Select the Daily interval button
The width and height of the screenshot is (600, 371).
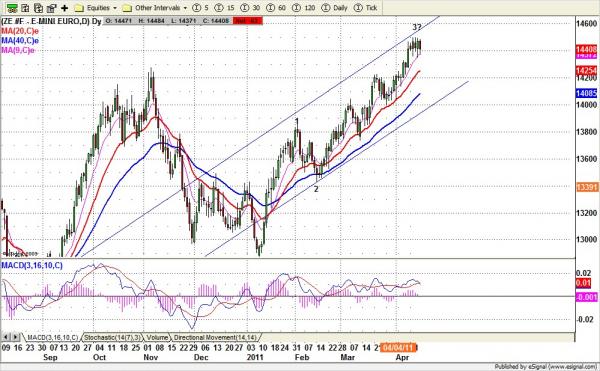pos(334,8)
